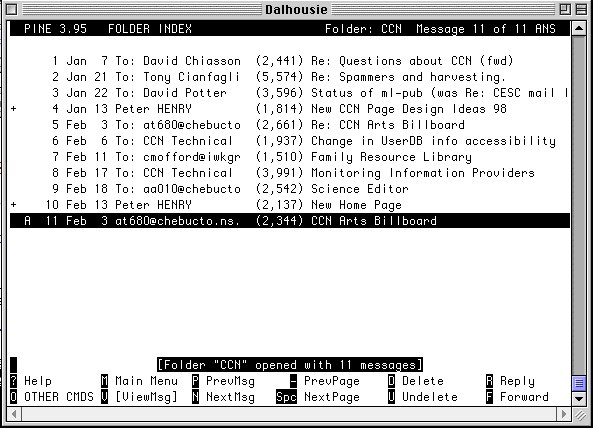The height and width of the screenshot is (428, 593).
Task: Click vertical scrollbar up arrow
Action: [x=579, y=28]
